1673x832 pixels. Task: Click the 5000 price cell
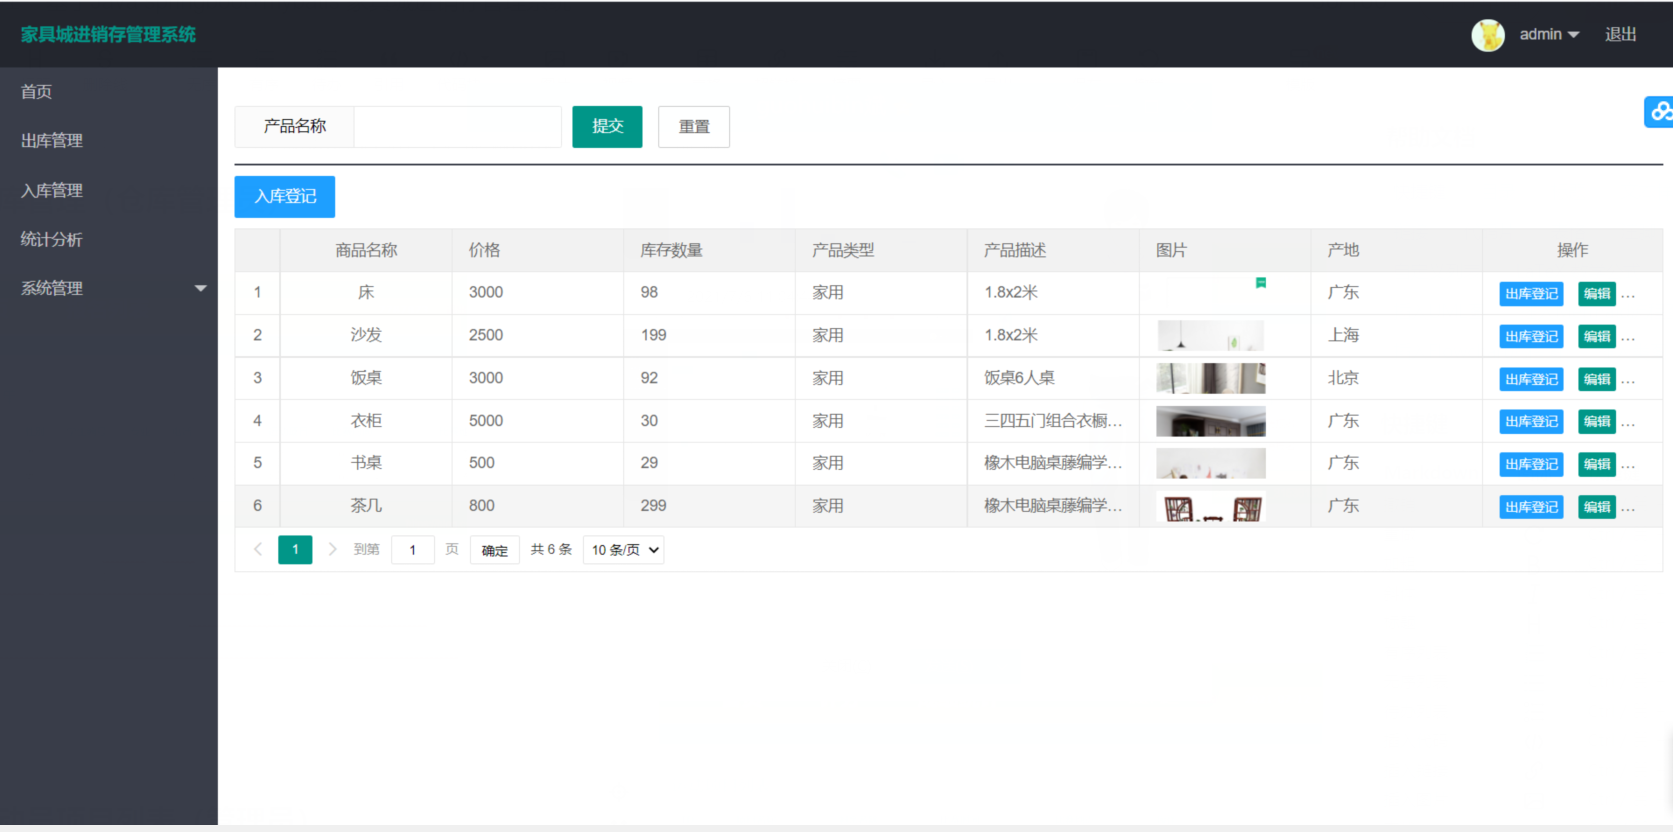coord(538,421)
